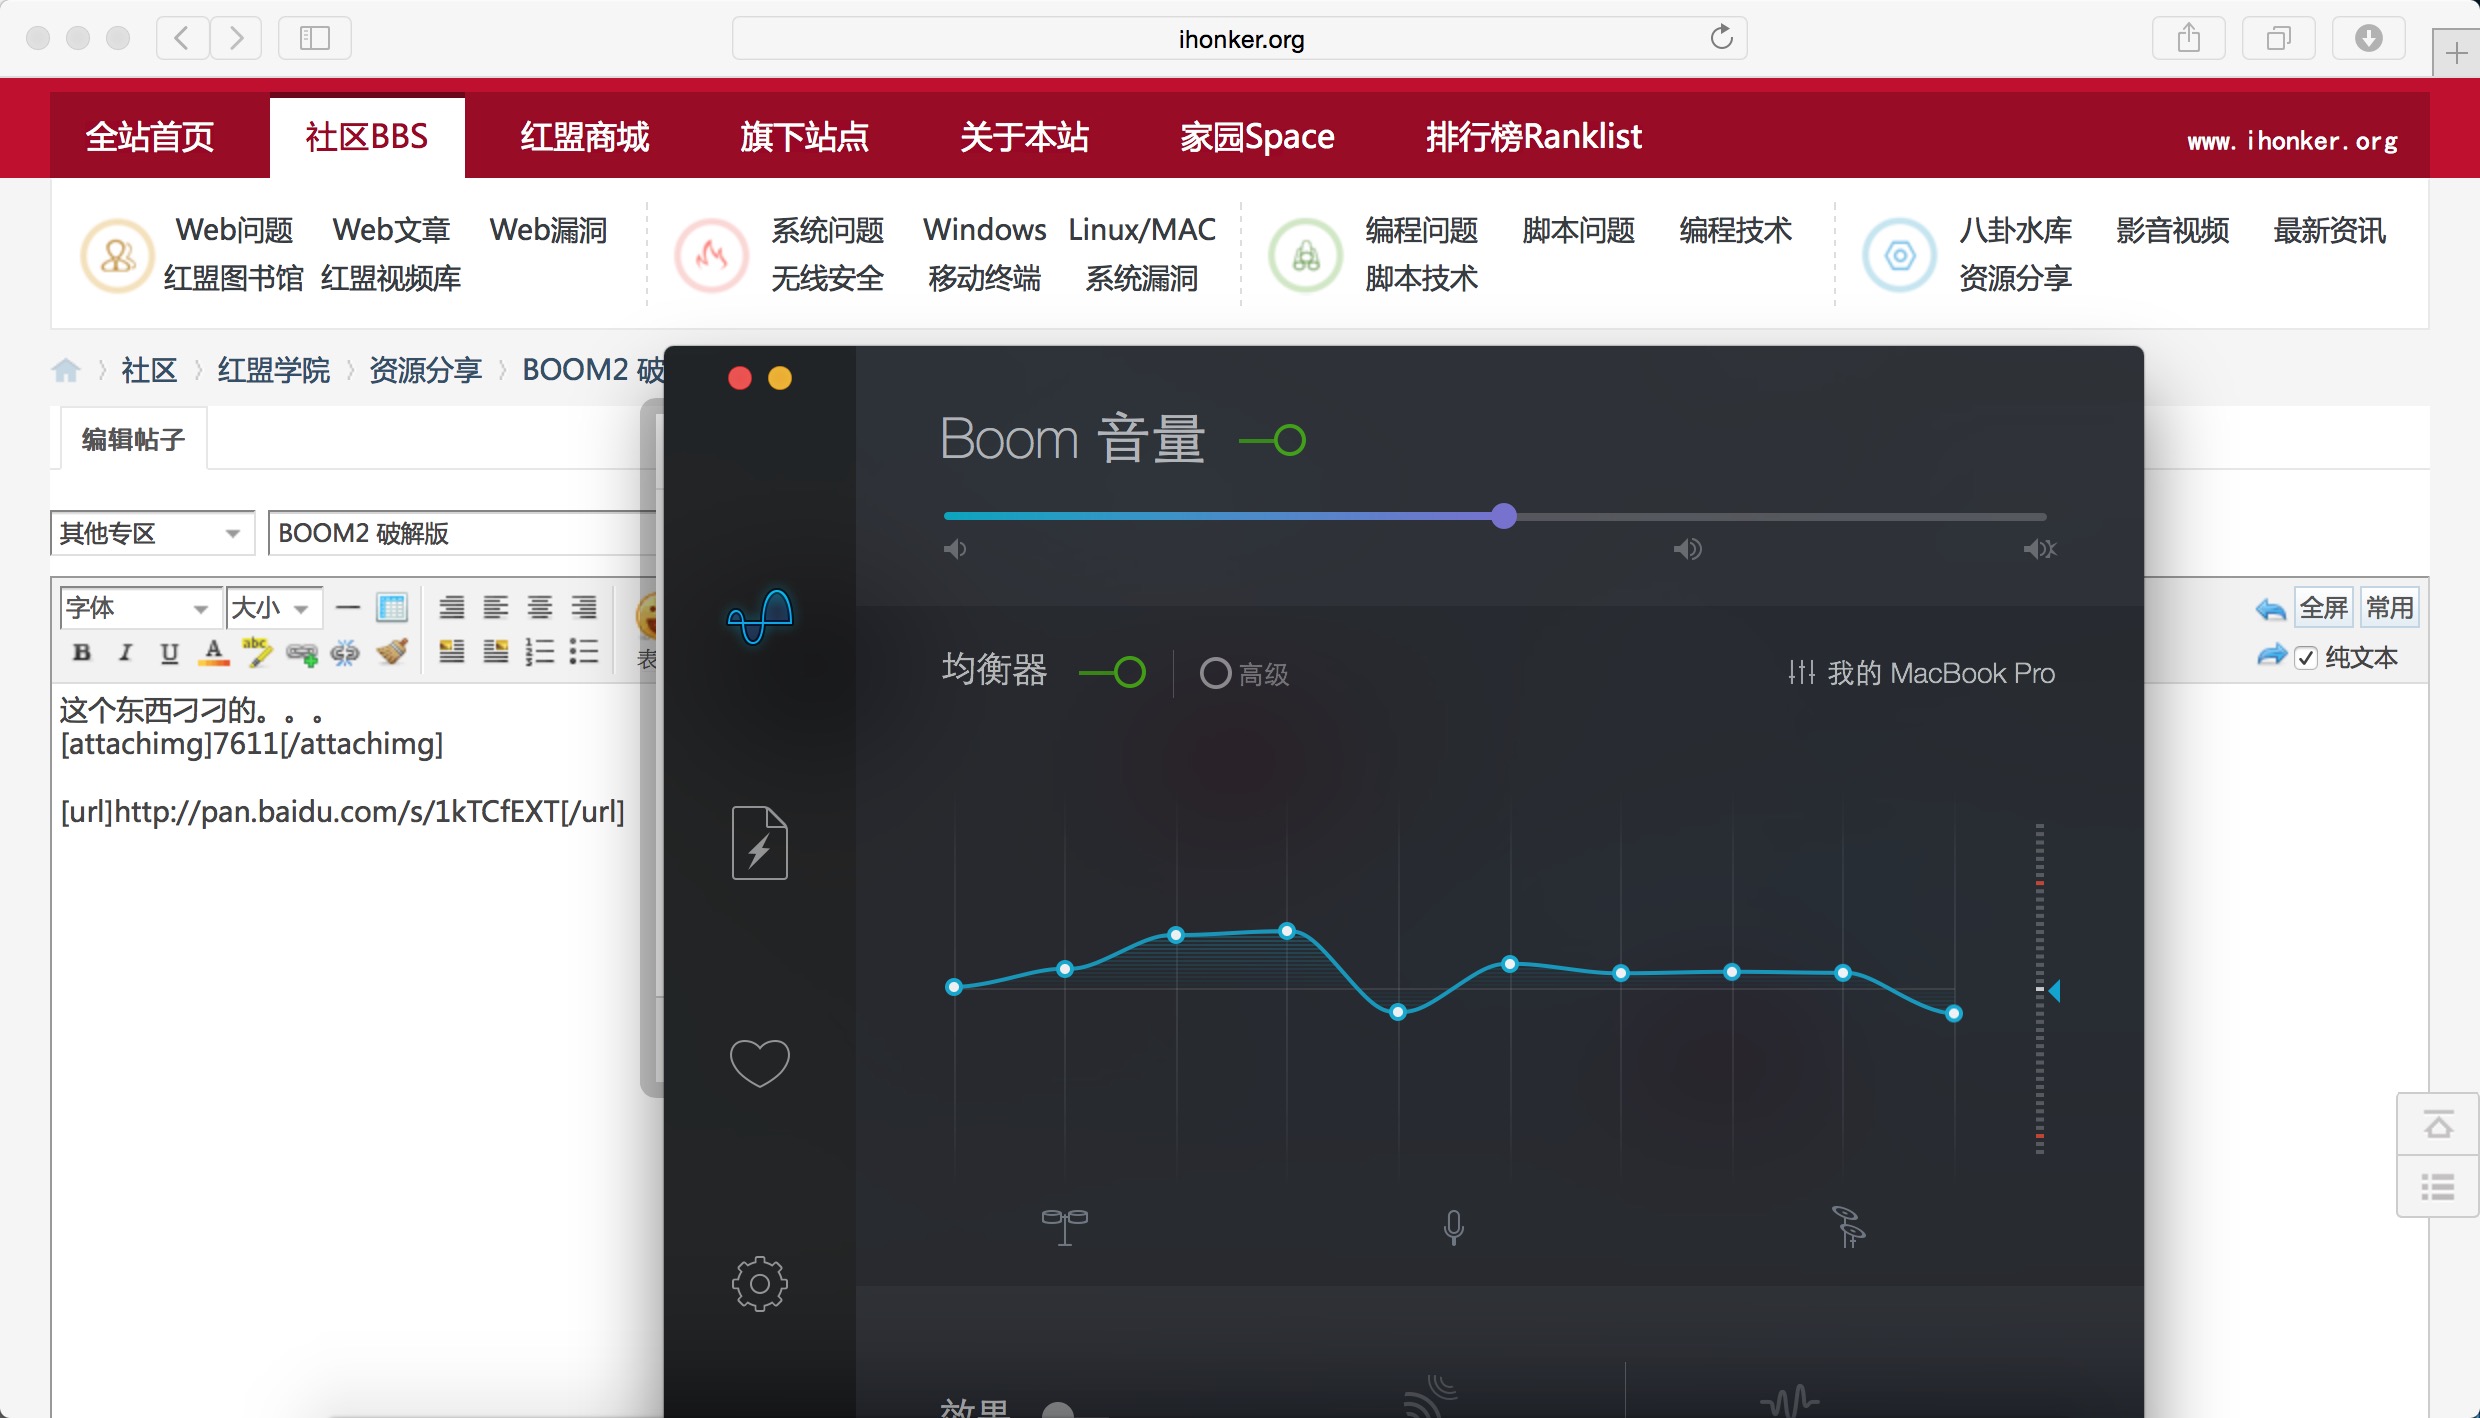Open 旗下站点 in navigation
The width and height of the screenshot is (2480, 1418).
tap(805, 137)
